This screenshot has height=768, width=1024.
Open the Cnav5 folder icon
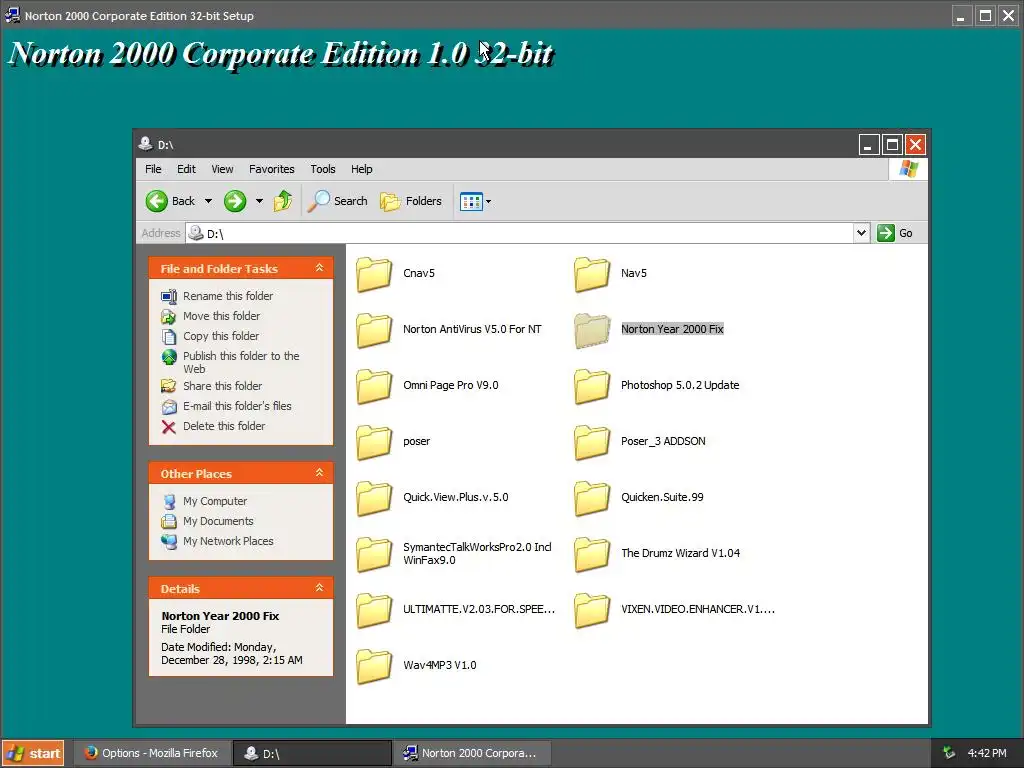[x=374, y=274]
